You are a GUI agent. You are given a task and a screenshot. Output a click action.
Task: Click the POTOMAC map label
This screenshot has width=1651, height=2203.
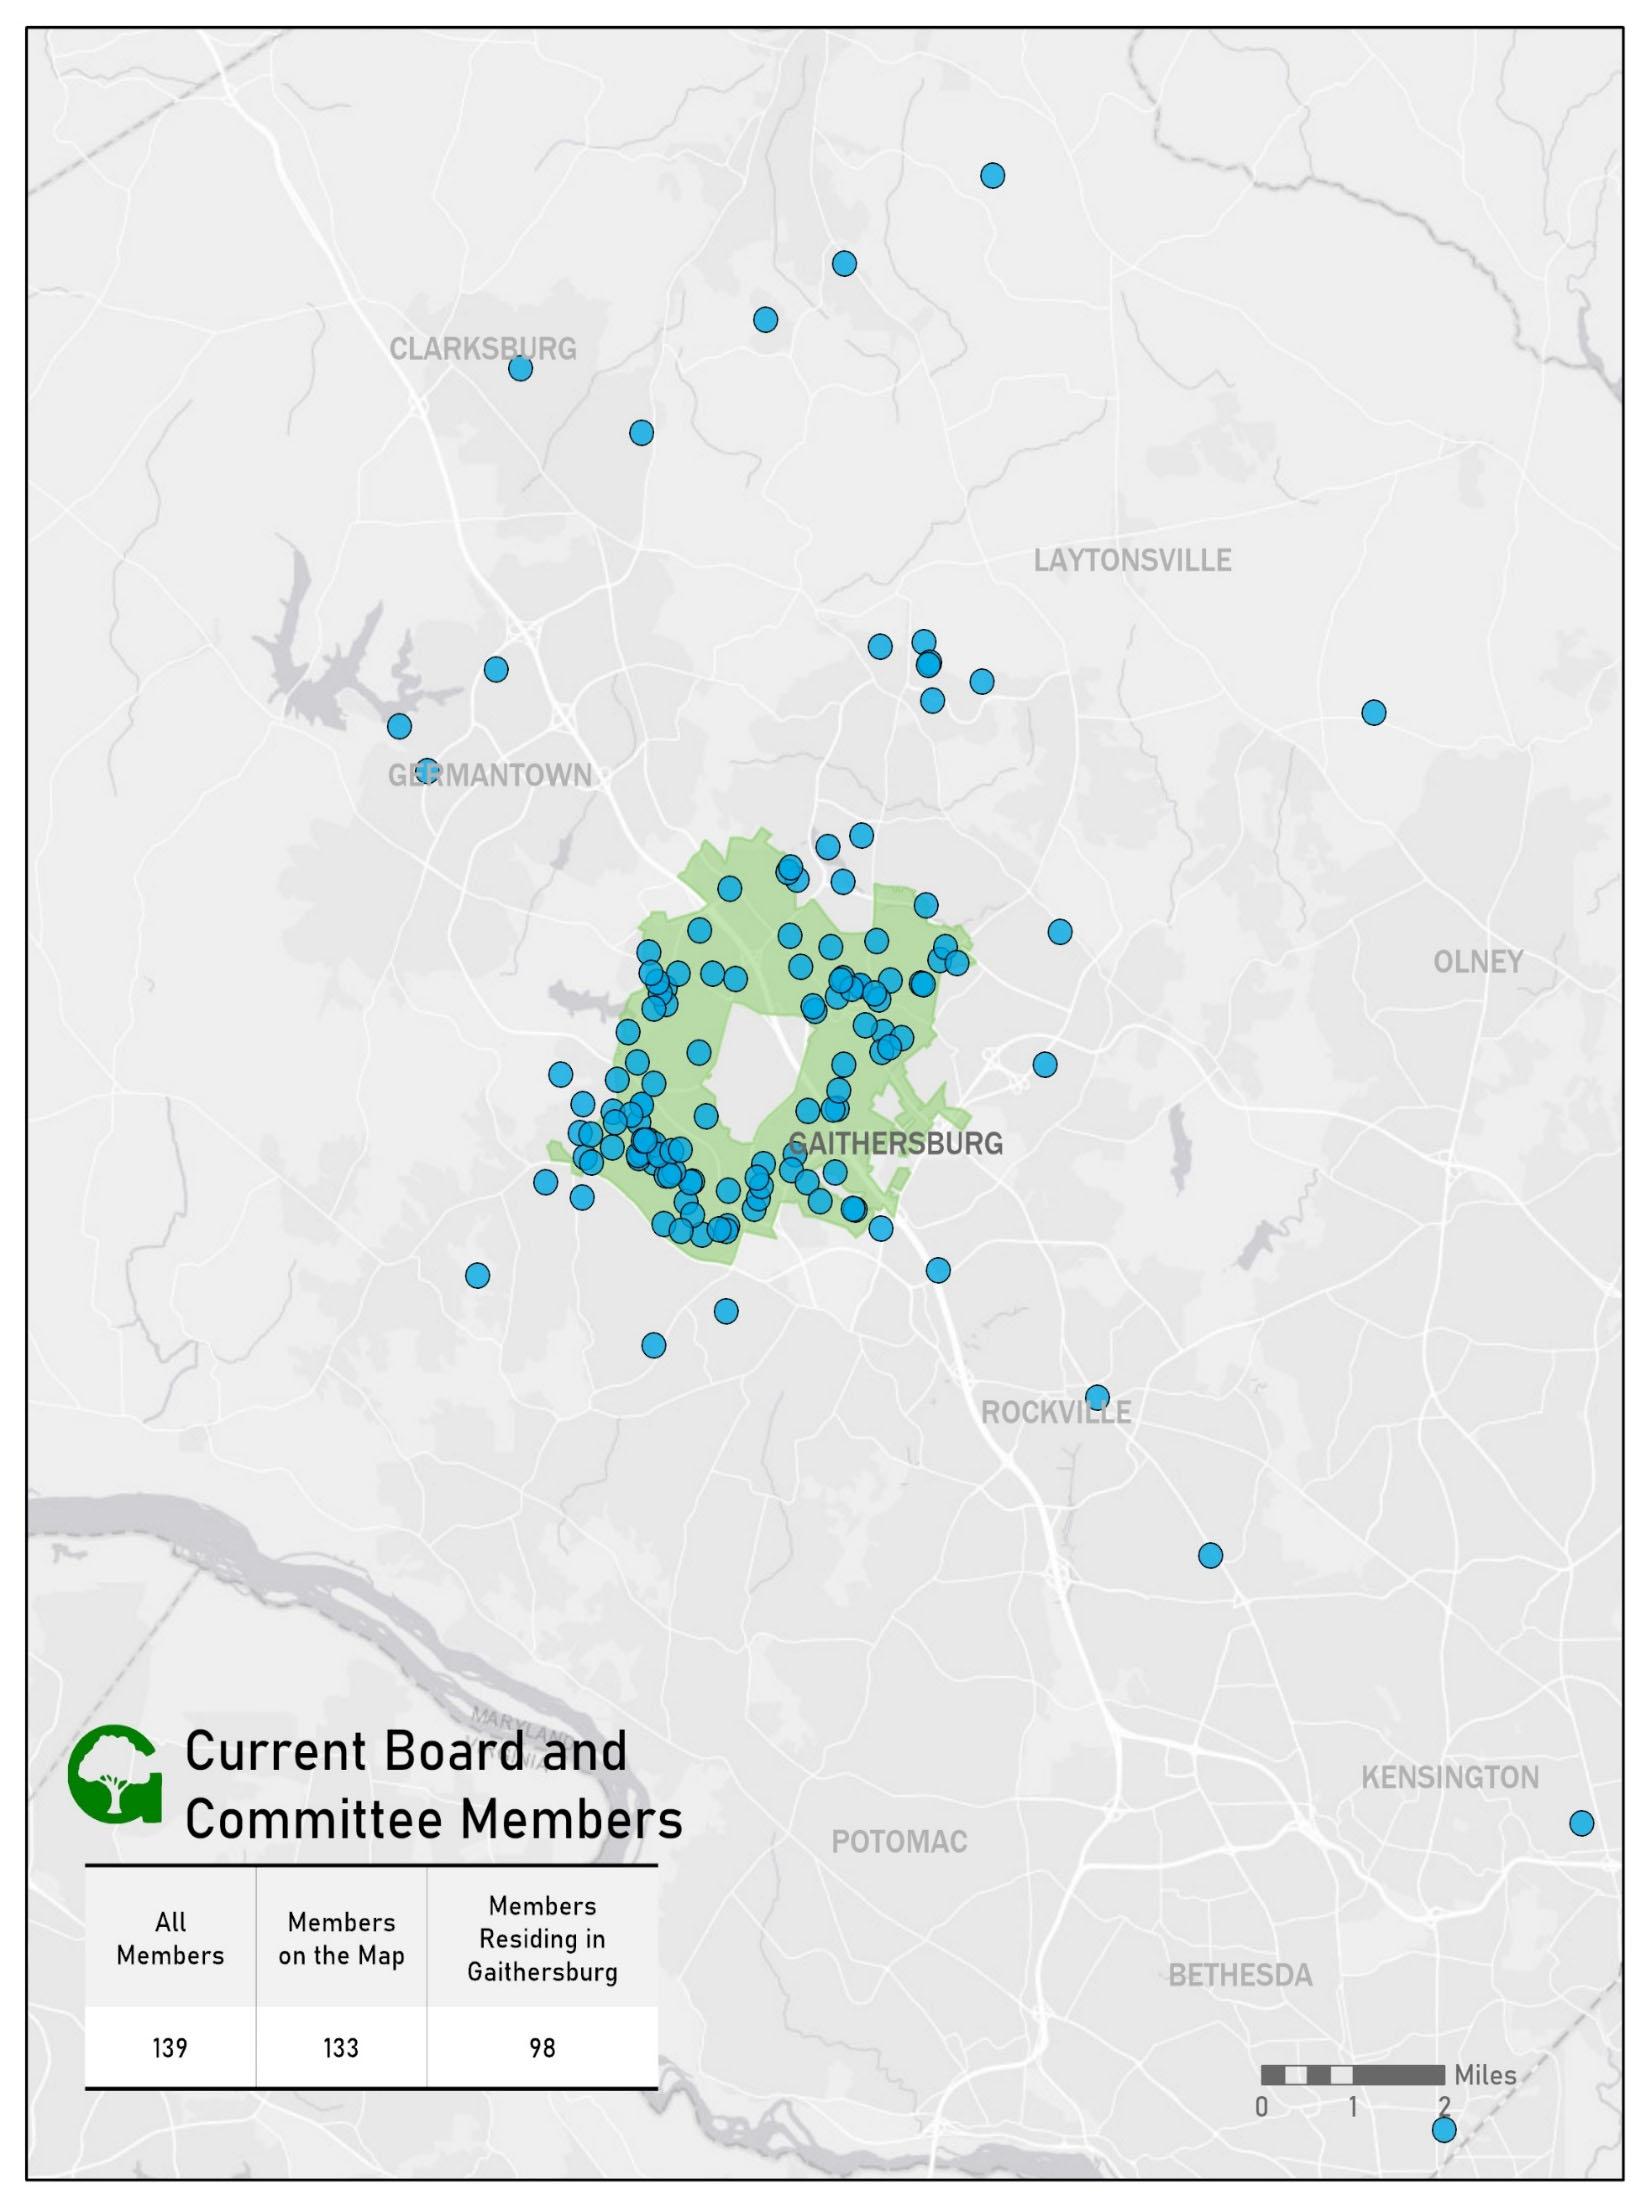coord(900,1842)
